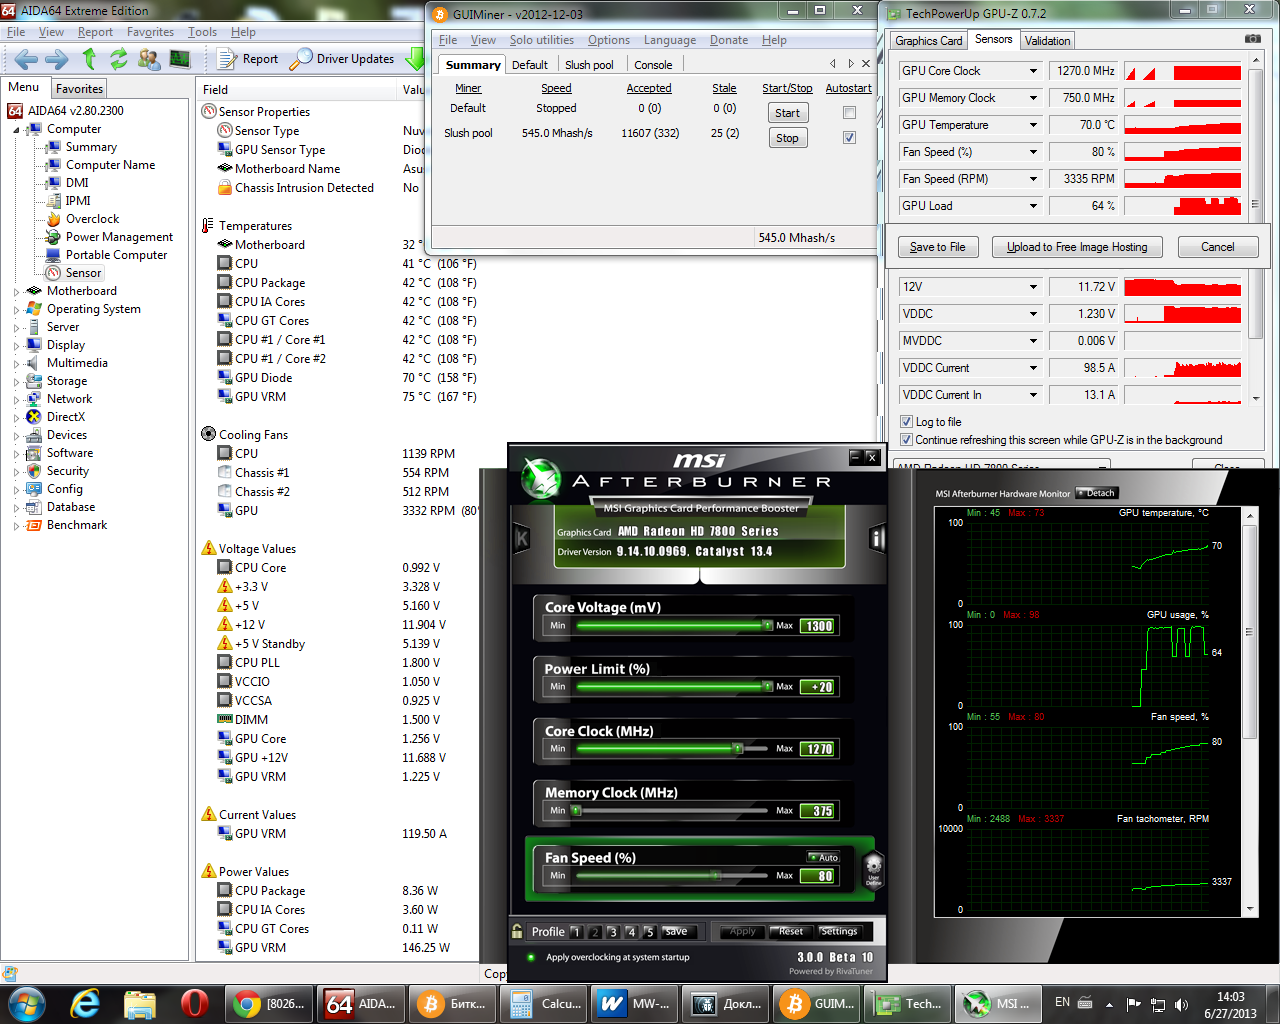Image resolution: width=1280 pixels, height=1024 pixels.
Task: Toggle the Fan Speed Auto button
Action: pyautogui.click(x=824, y=857)
